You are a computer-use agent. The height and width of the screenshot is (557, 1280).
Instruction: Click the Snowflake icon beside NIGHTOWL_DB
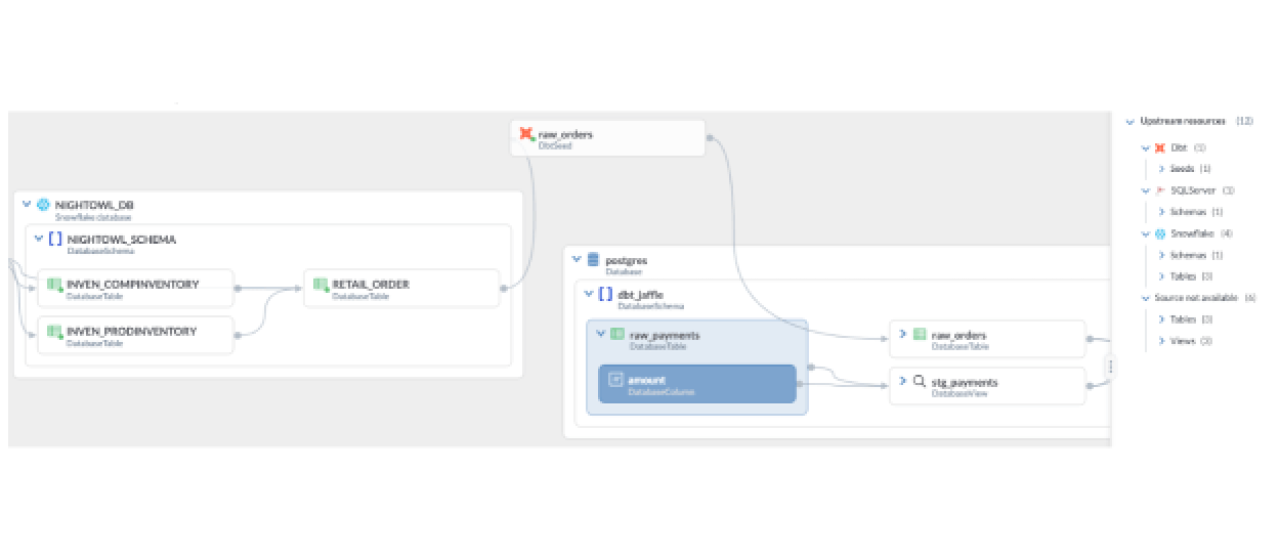(43, 204)
